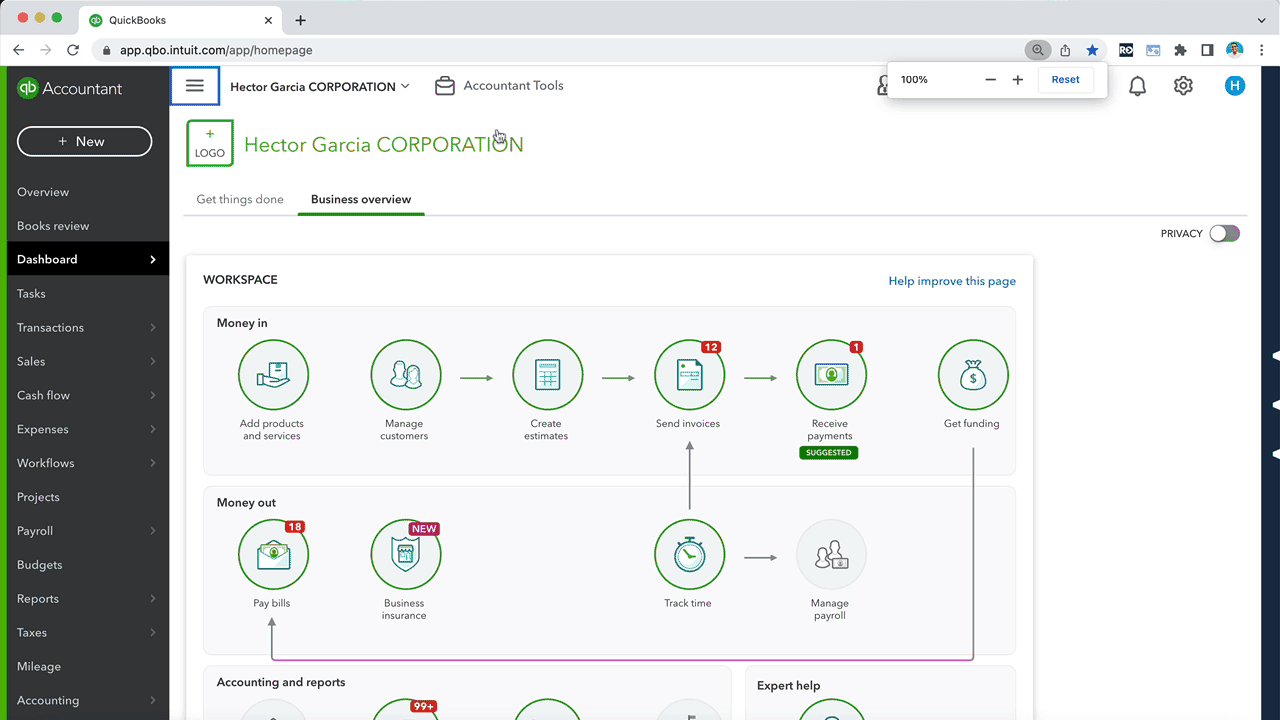The height and width of the screenshot is (720, 1280).
Task: Open the H user profile avatar
Action: point(1235,86)
